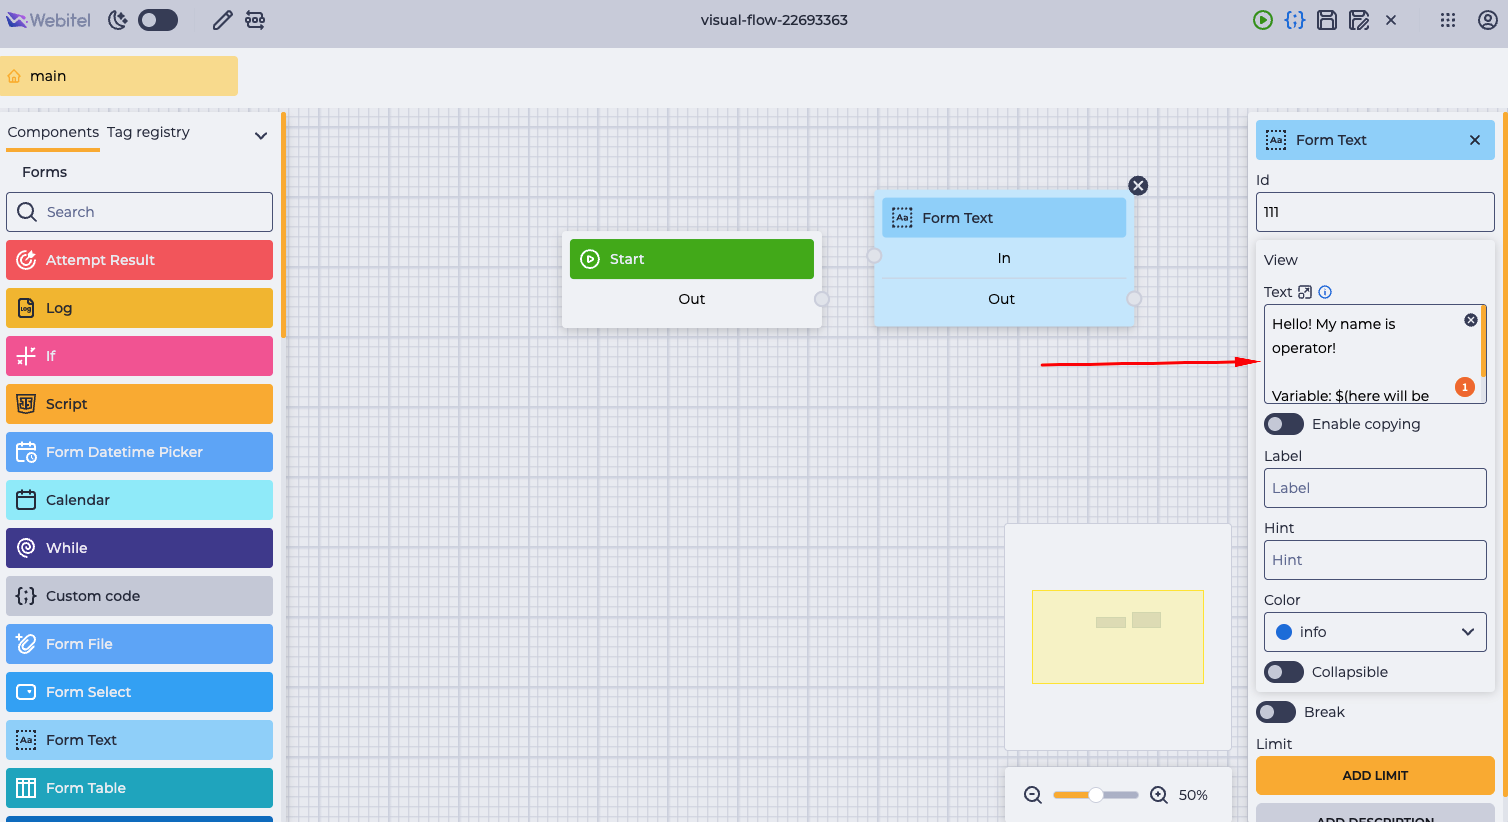Click the Start node Out port
Screen dimensions: 1508x822
point(821,299)
